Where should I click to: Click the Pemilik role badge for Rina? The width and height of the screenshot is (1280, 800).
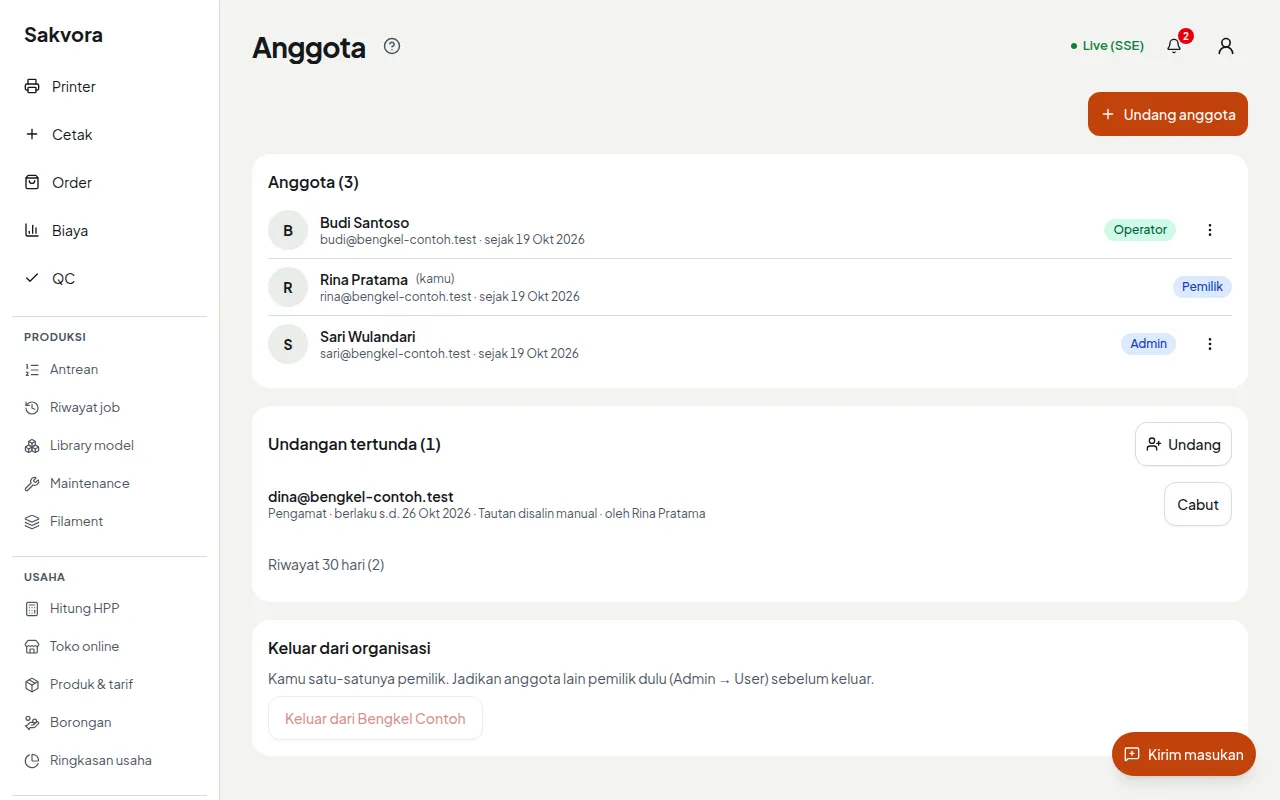pos(1202,287)
